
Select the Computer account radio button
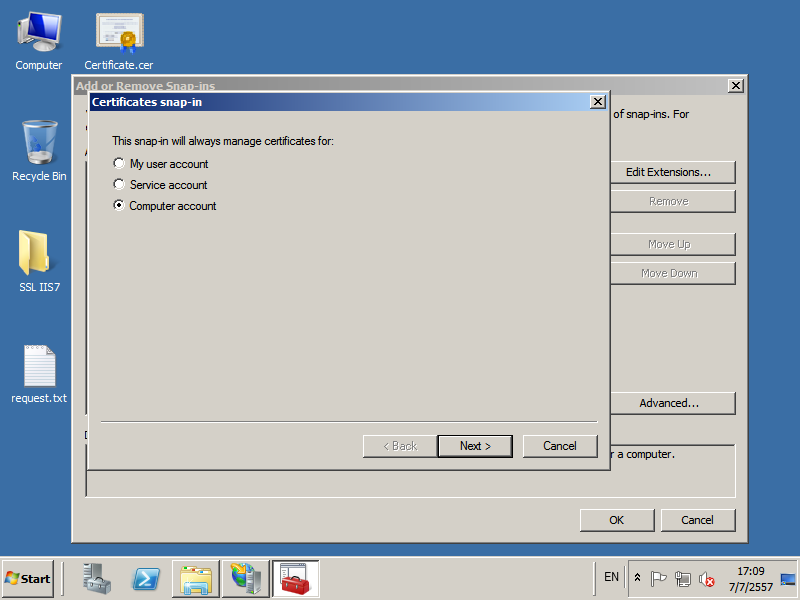pyautogui.click(x=120, y=206)
